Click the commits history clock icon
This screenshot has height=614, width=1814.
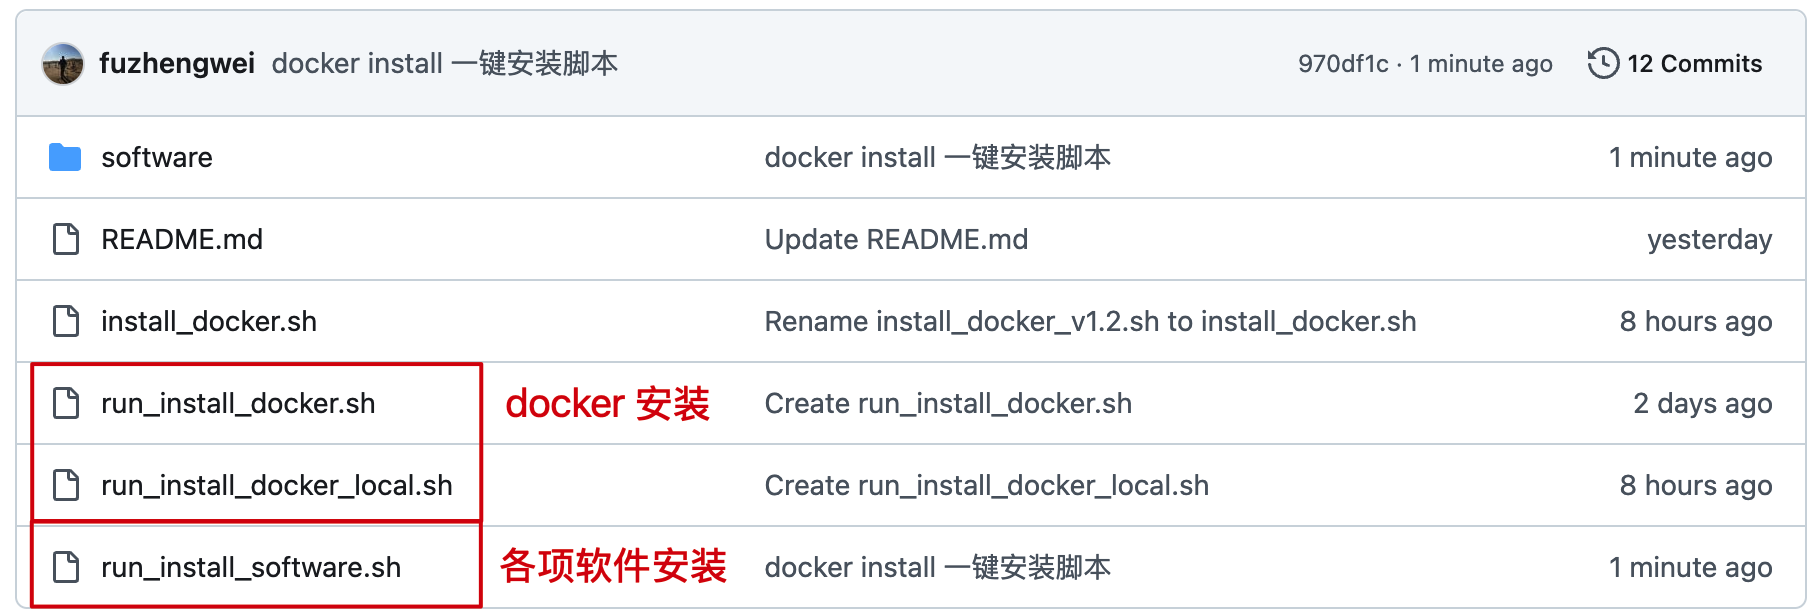click(x=1603, y=64)
